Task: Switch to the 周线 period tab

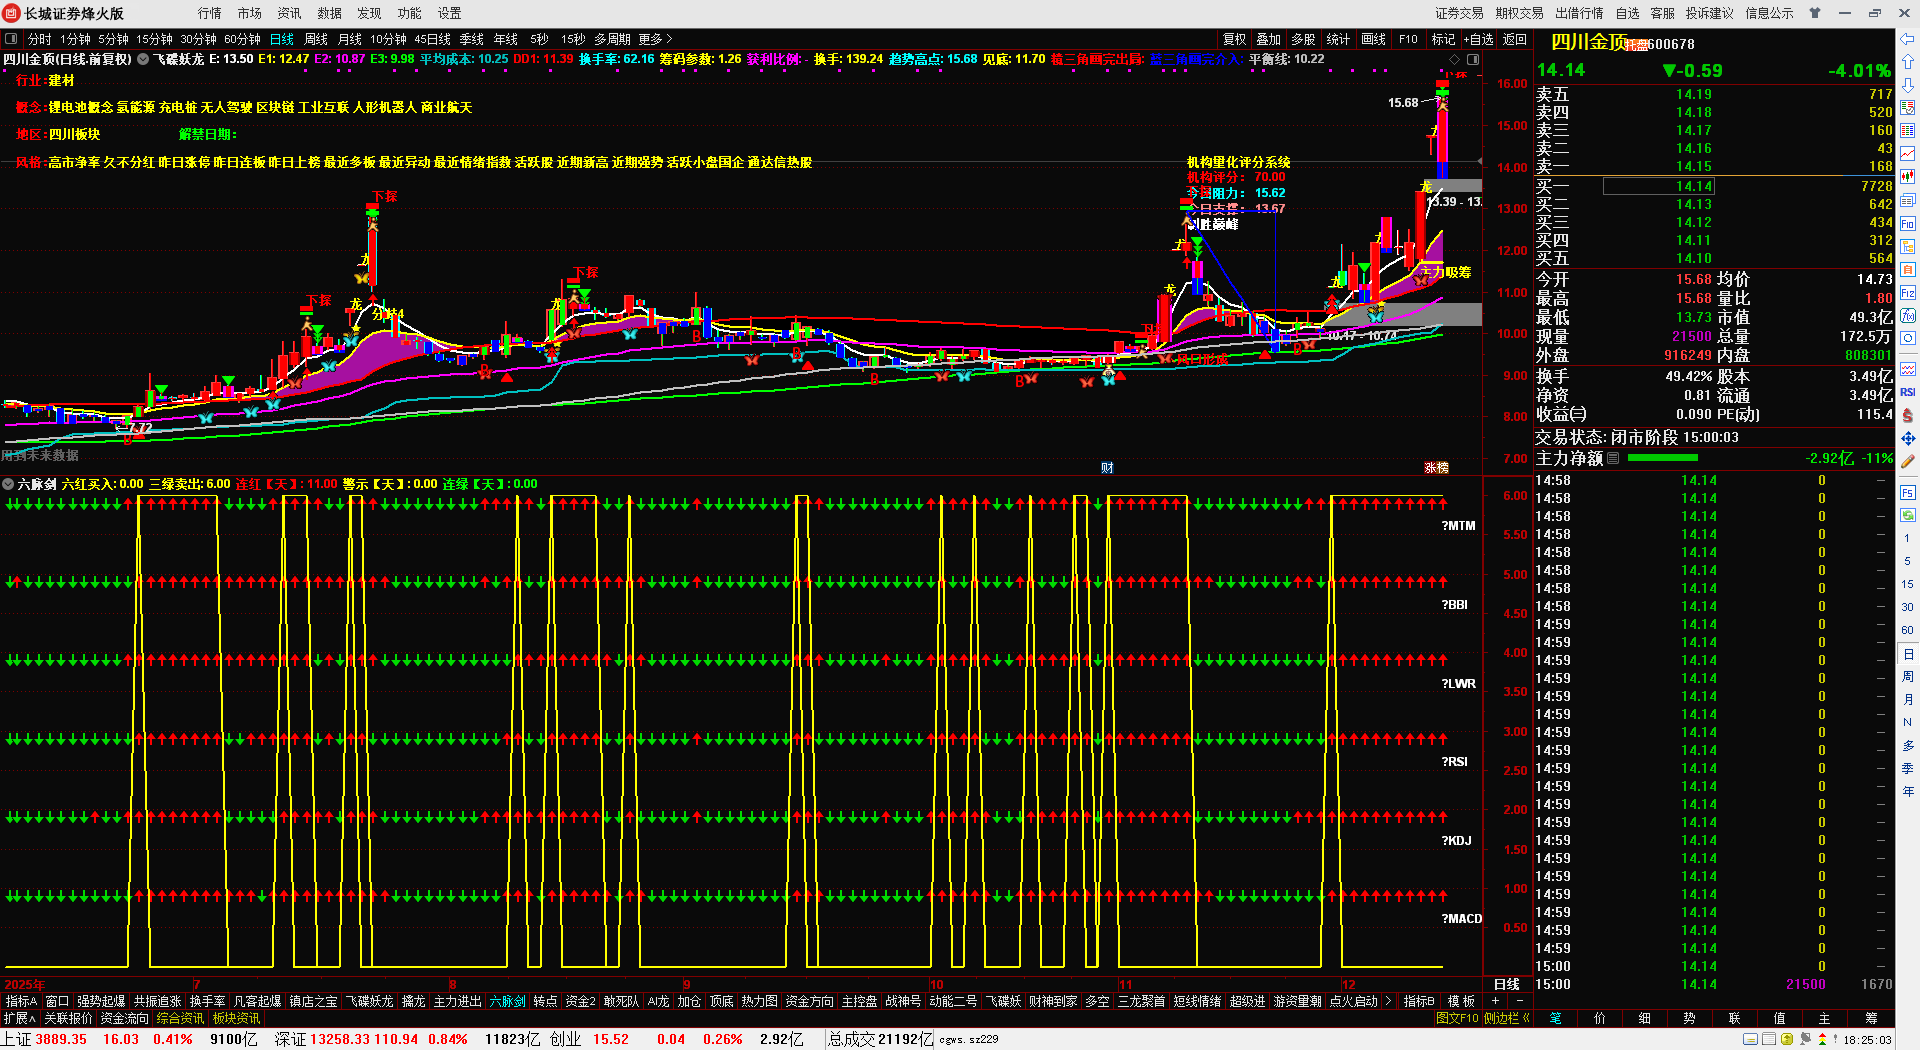Action: (316, 39)
